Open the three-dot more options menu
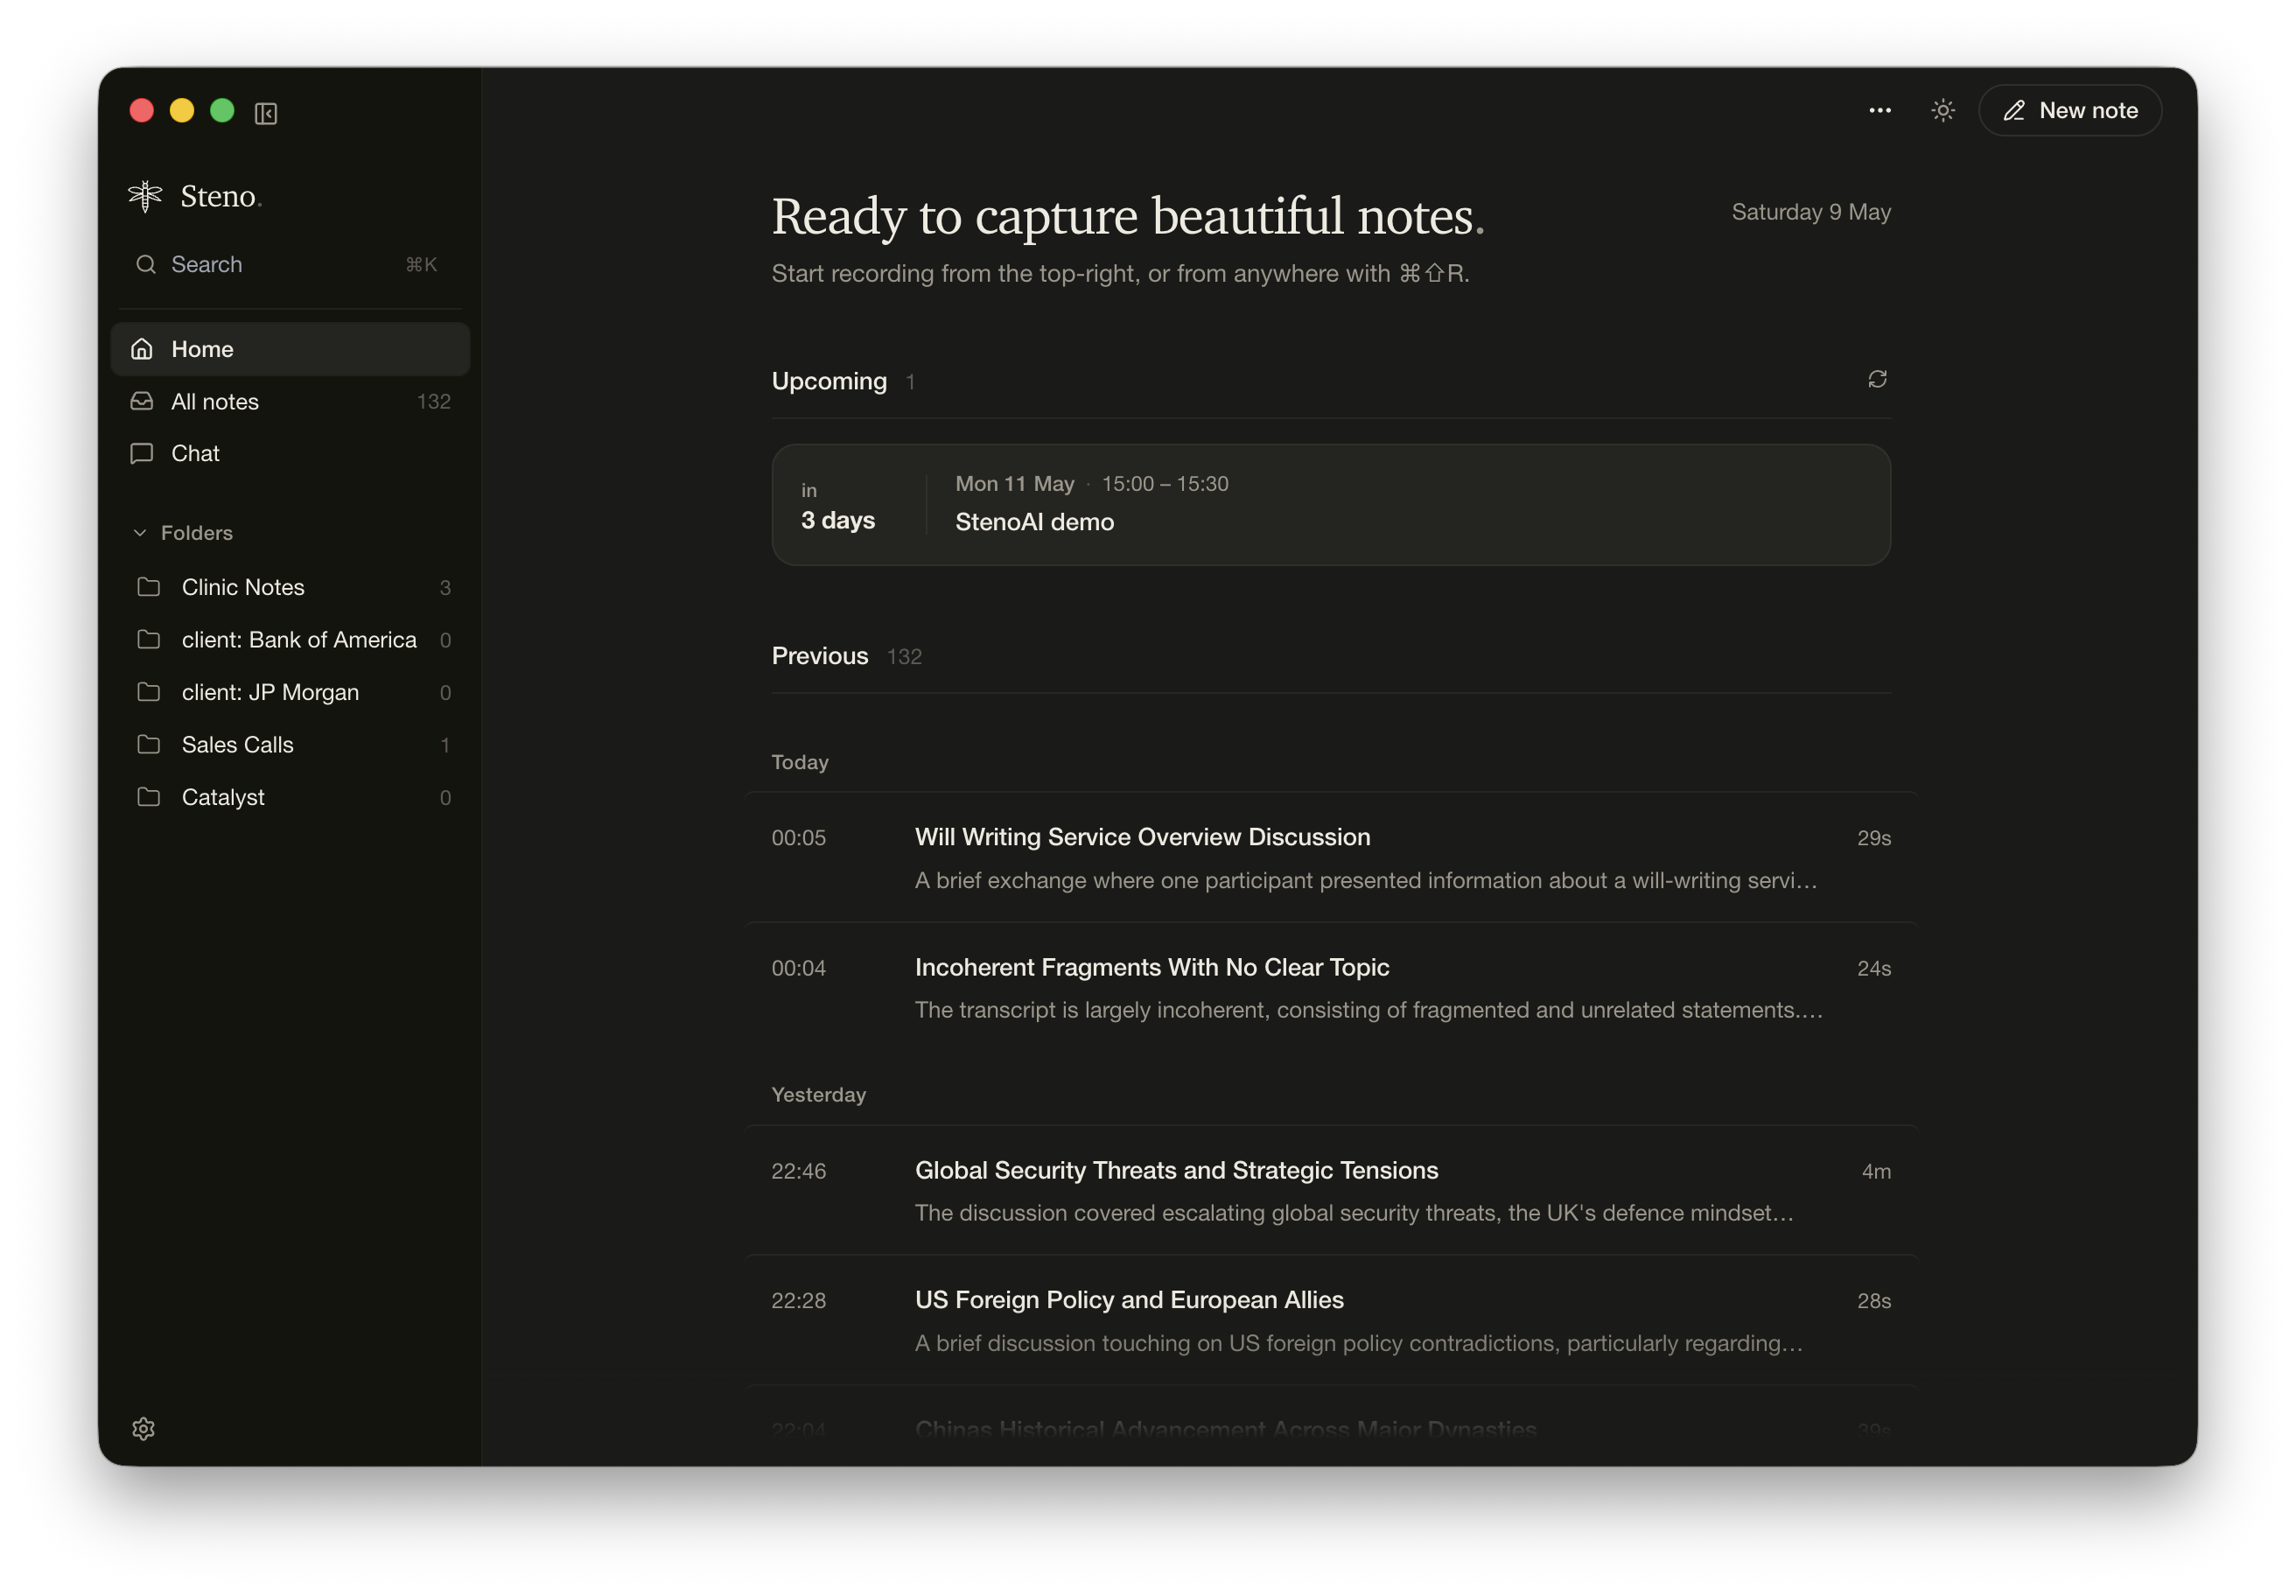The image size is (2296, 1596). coord(1880,110)
